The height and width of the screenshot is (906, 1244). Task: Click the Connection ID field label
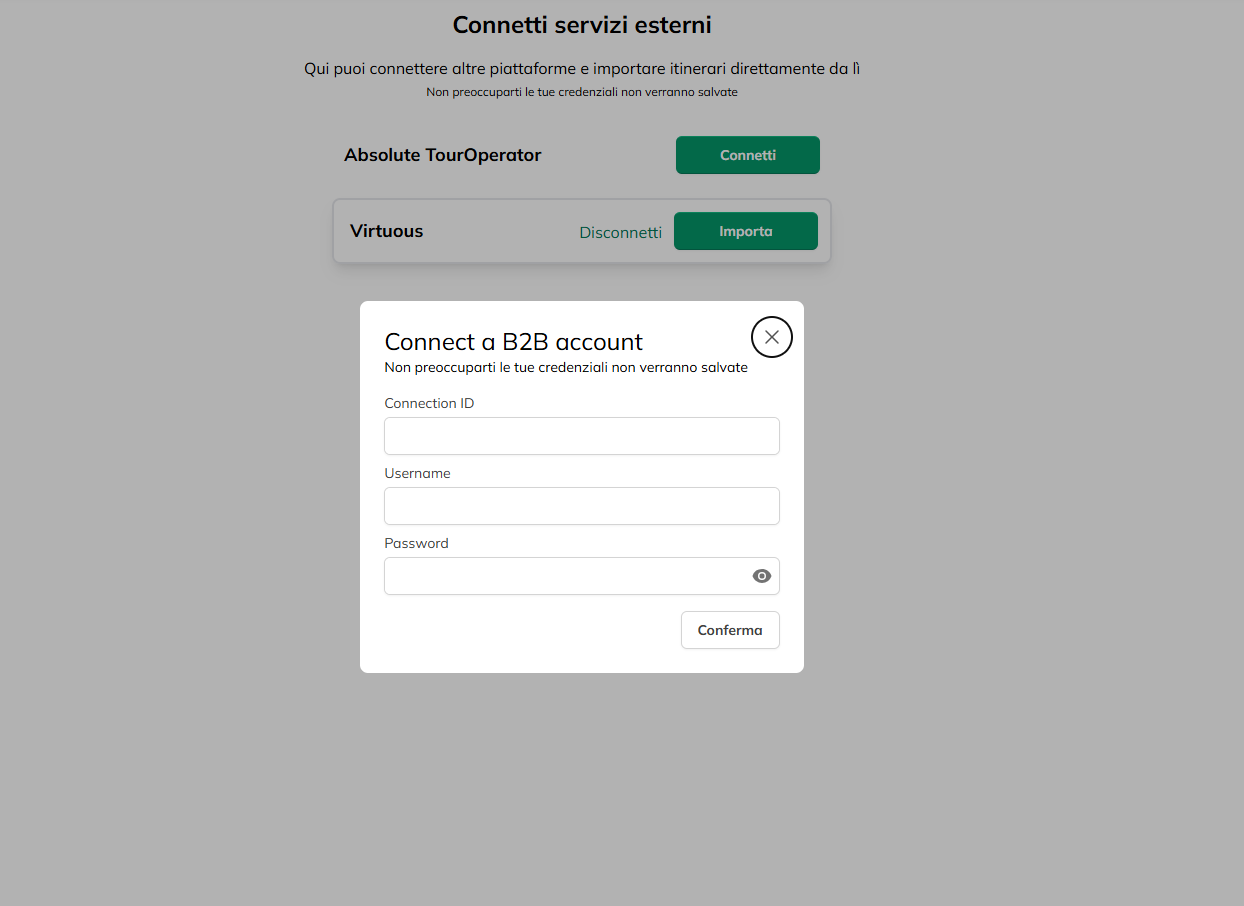click(x=429, y=403)
